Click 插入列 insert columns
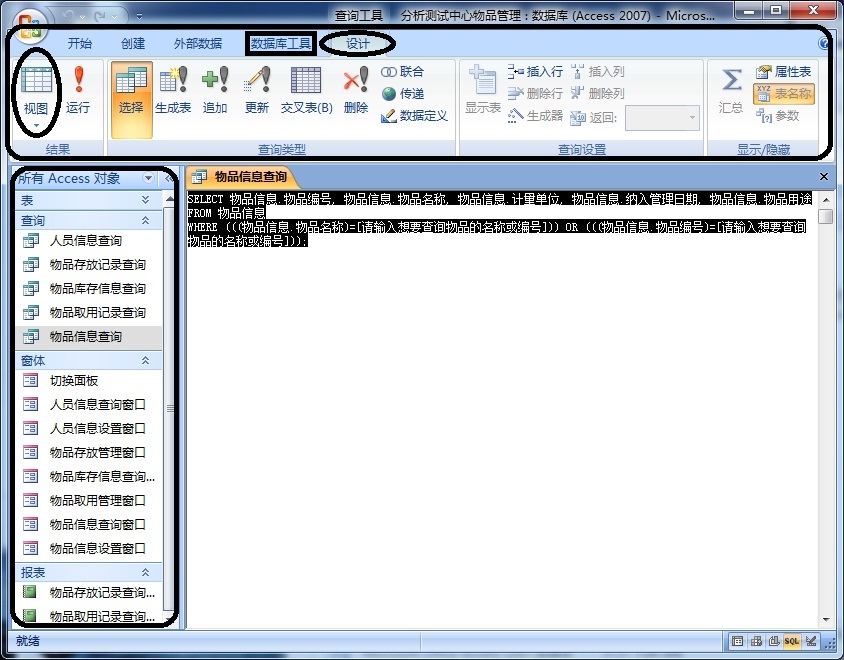844x660 pixels. 597,72
